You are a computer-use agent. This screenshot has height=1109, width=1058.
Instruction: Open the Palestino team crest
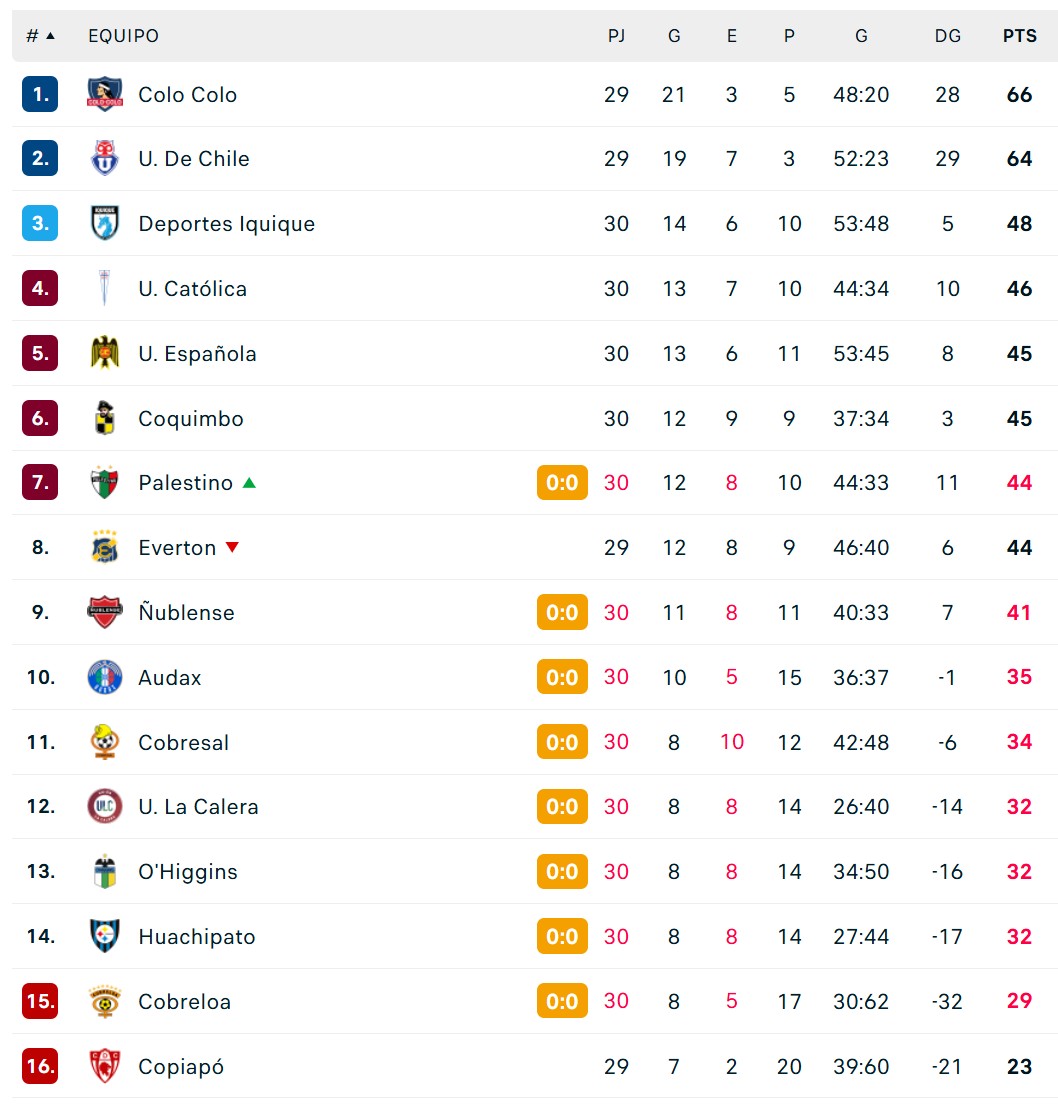click(105, 482)
